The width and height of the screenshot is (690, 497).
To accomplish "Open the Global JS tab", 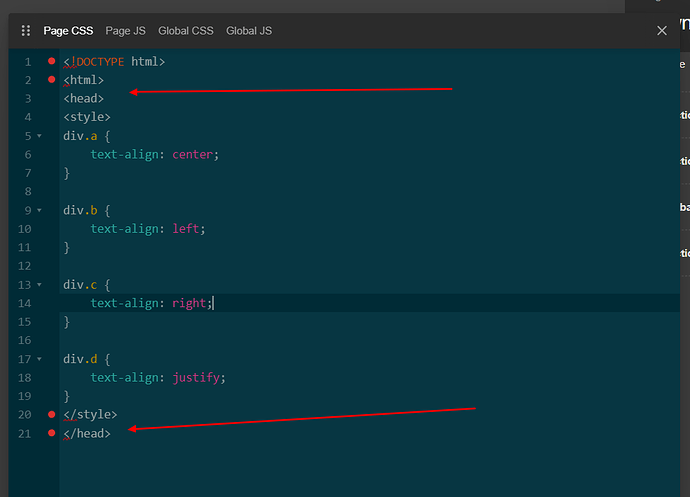I will click(249, 31).
